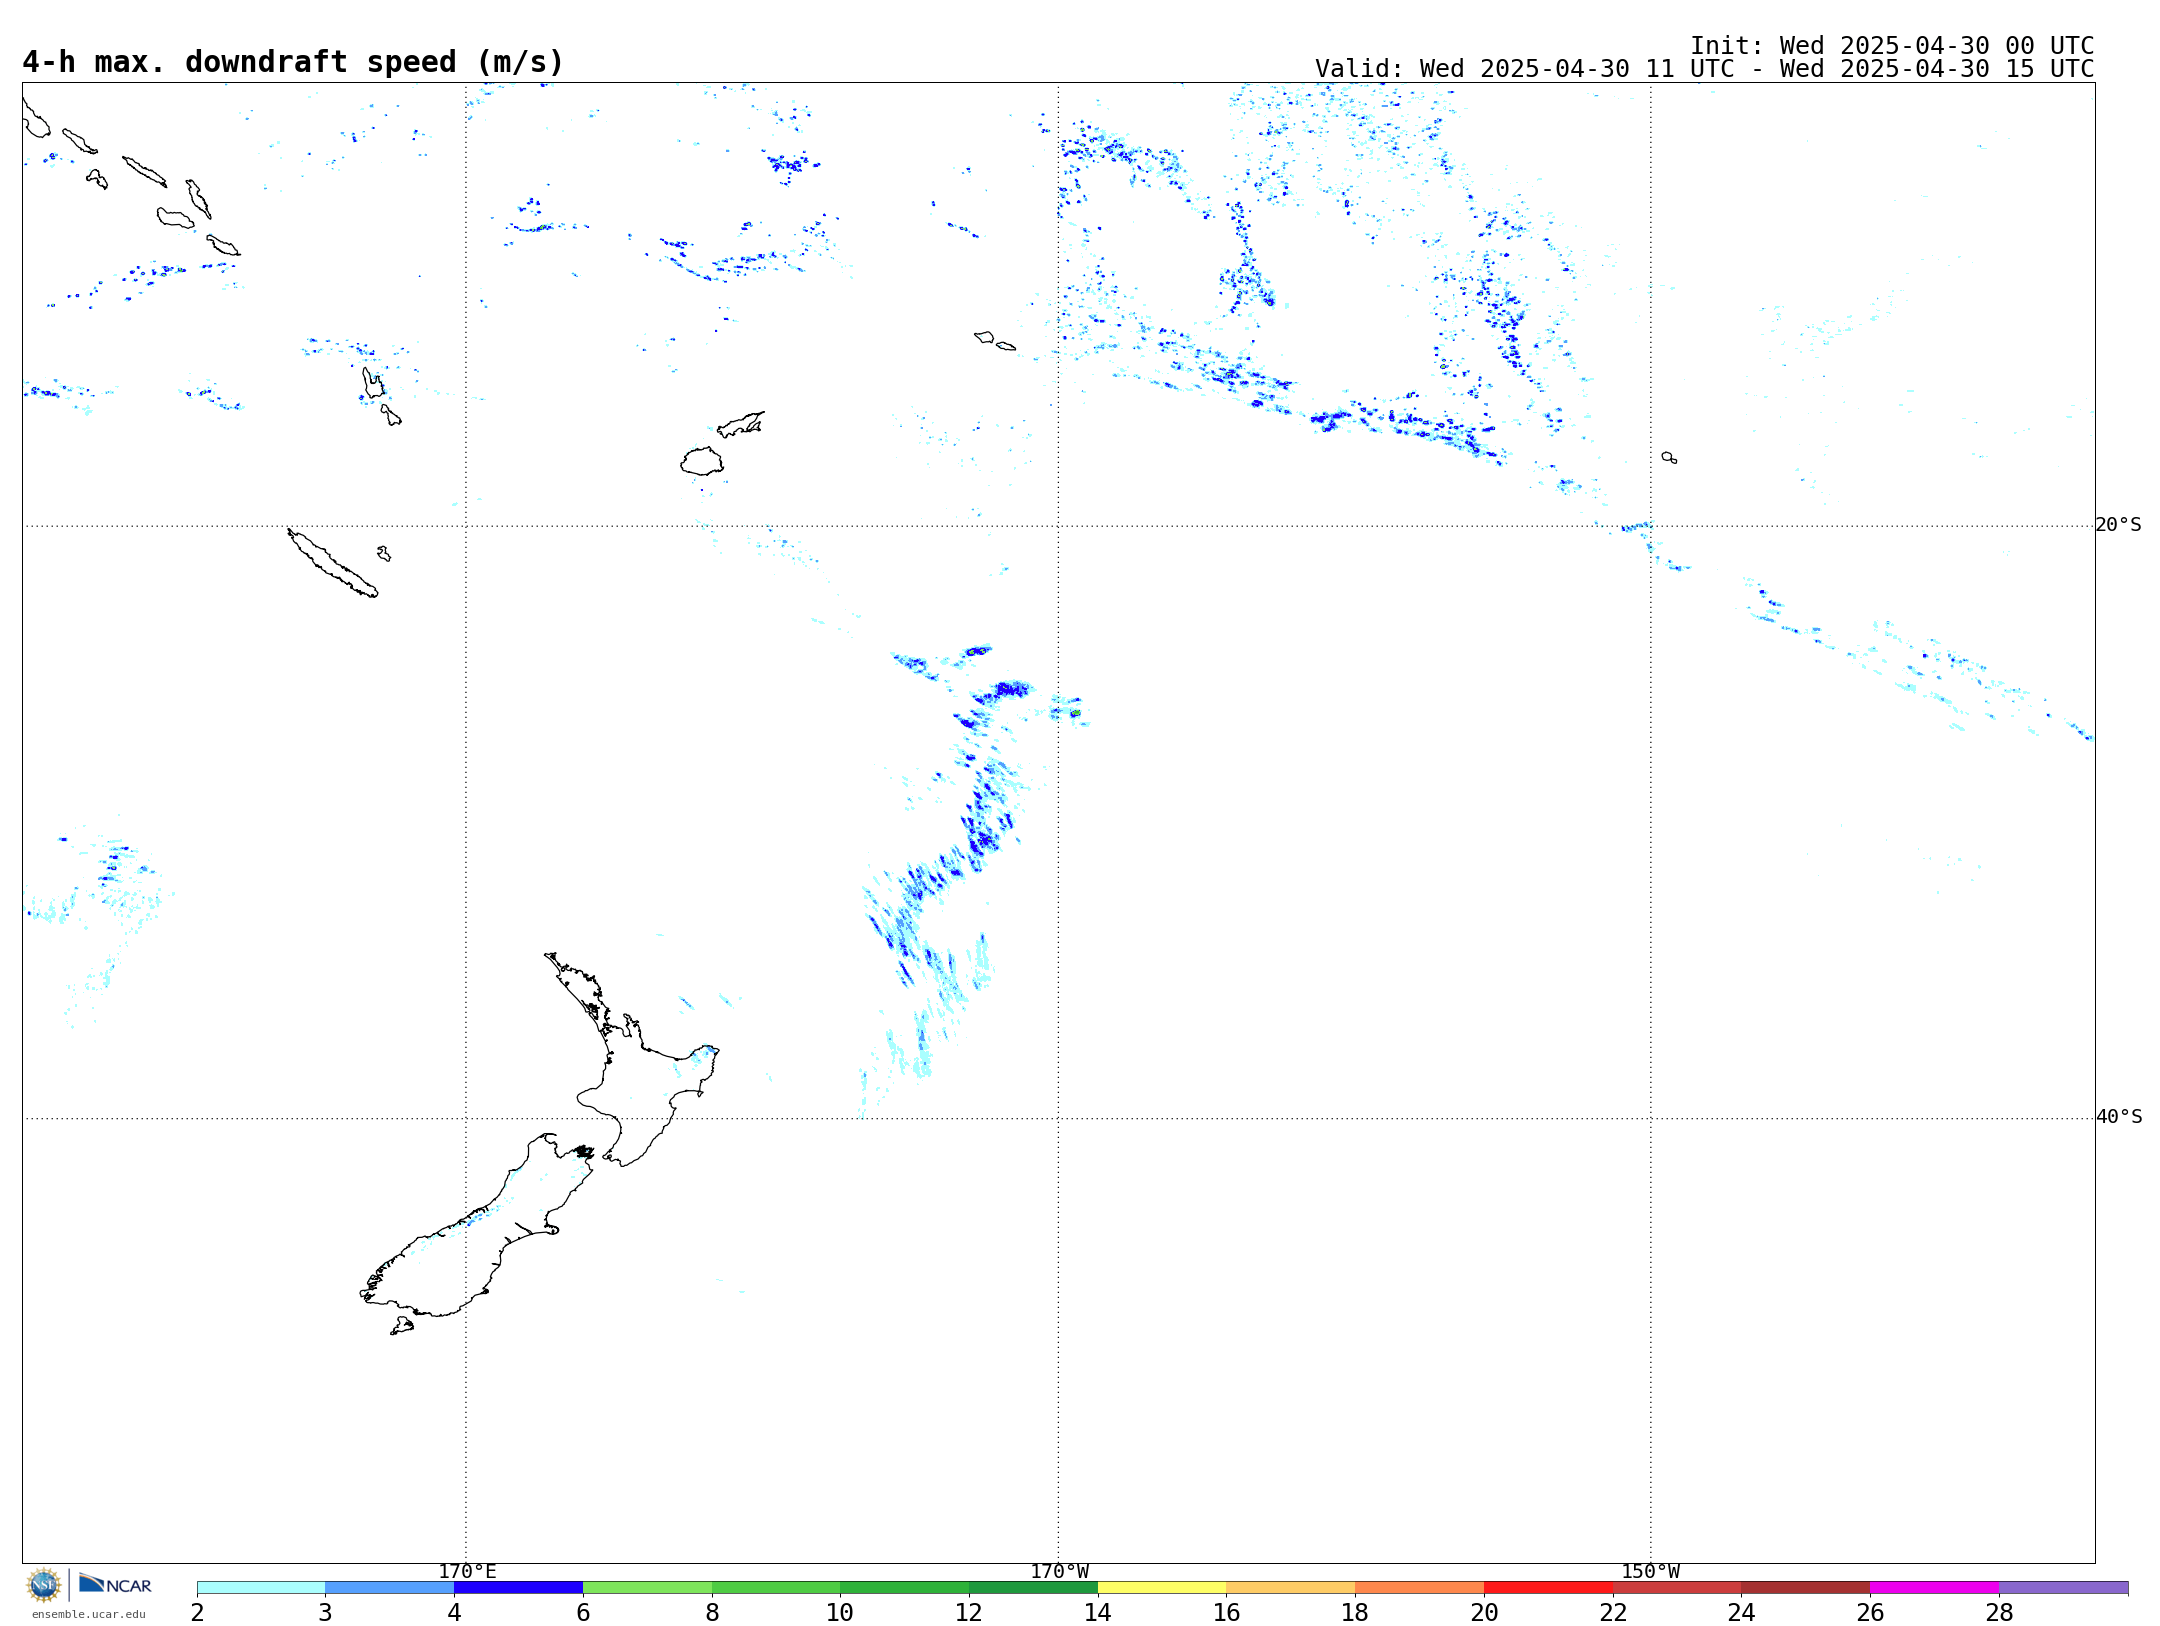Click the colorbar tick label 22
The width and height of the screenshot is (2160, 1626).
[x=1613, y=1612]
